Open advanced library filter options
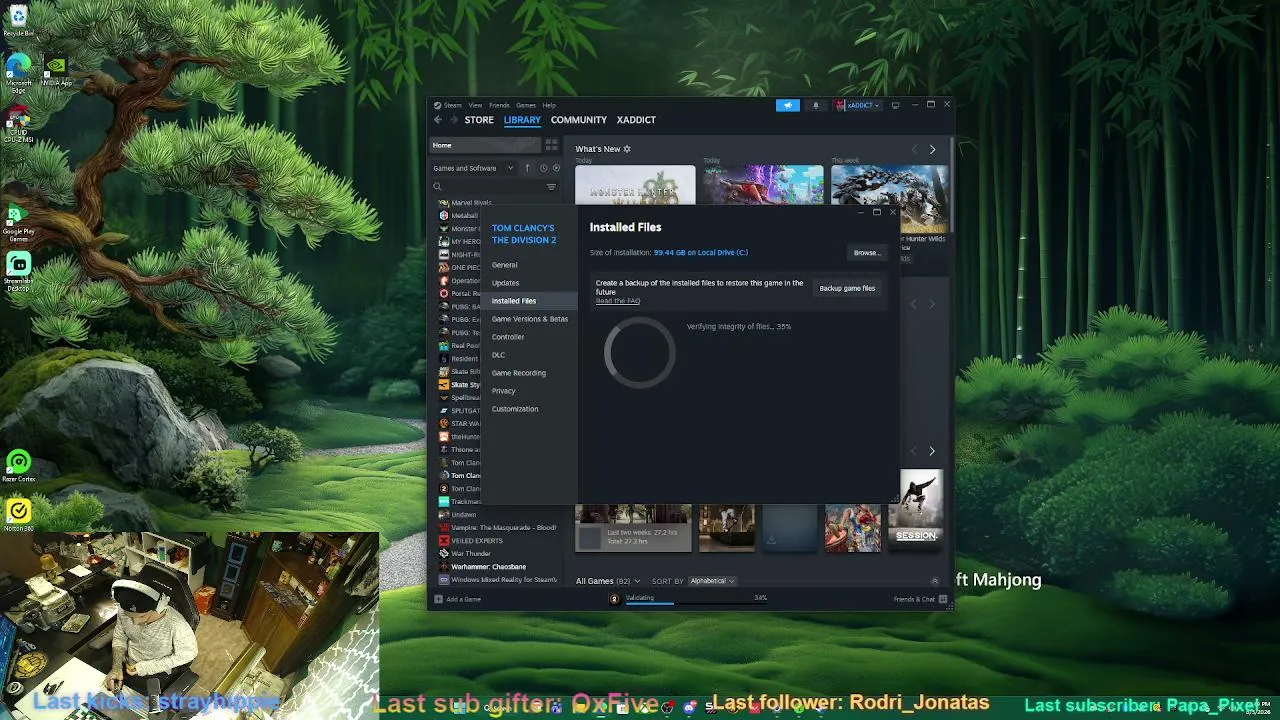Viewport: 1280px width, 720px height. (551, 187)
